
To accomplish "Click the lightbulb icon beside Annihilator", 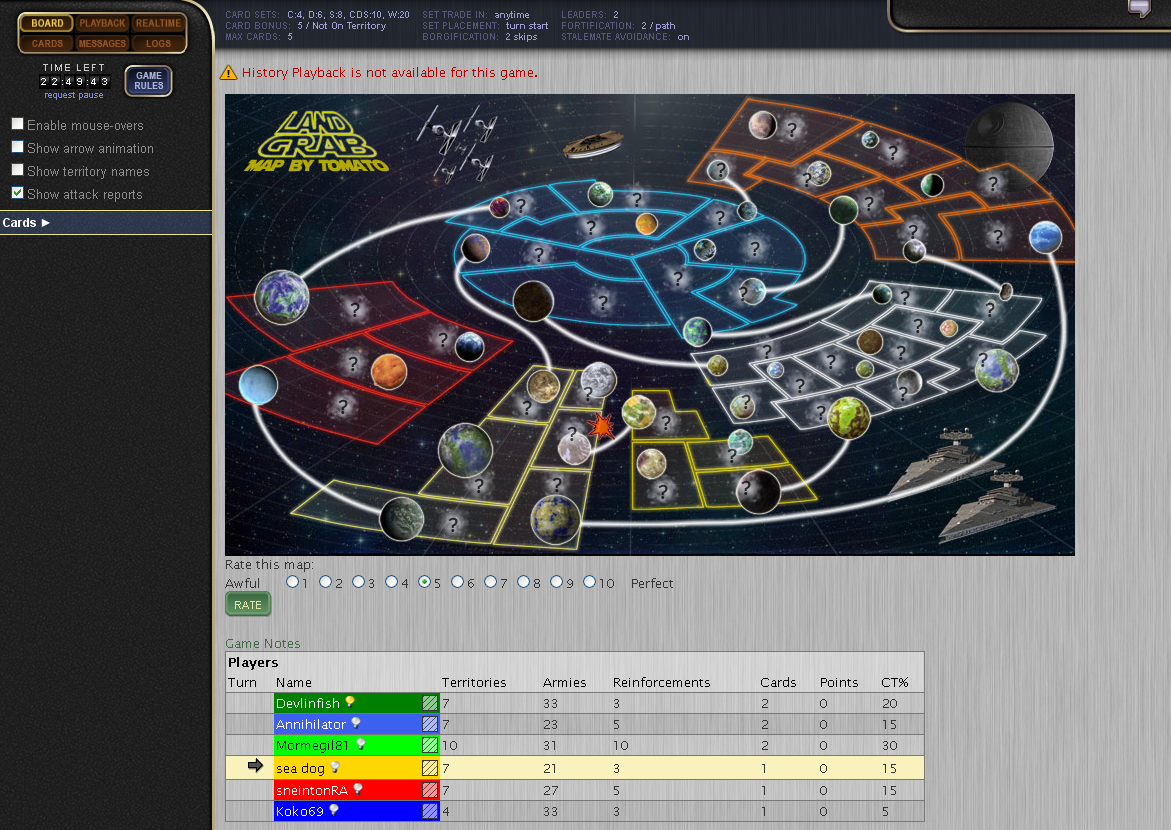I will [x=356, y=723].
